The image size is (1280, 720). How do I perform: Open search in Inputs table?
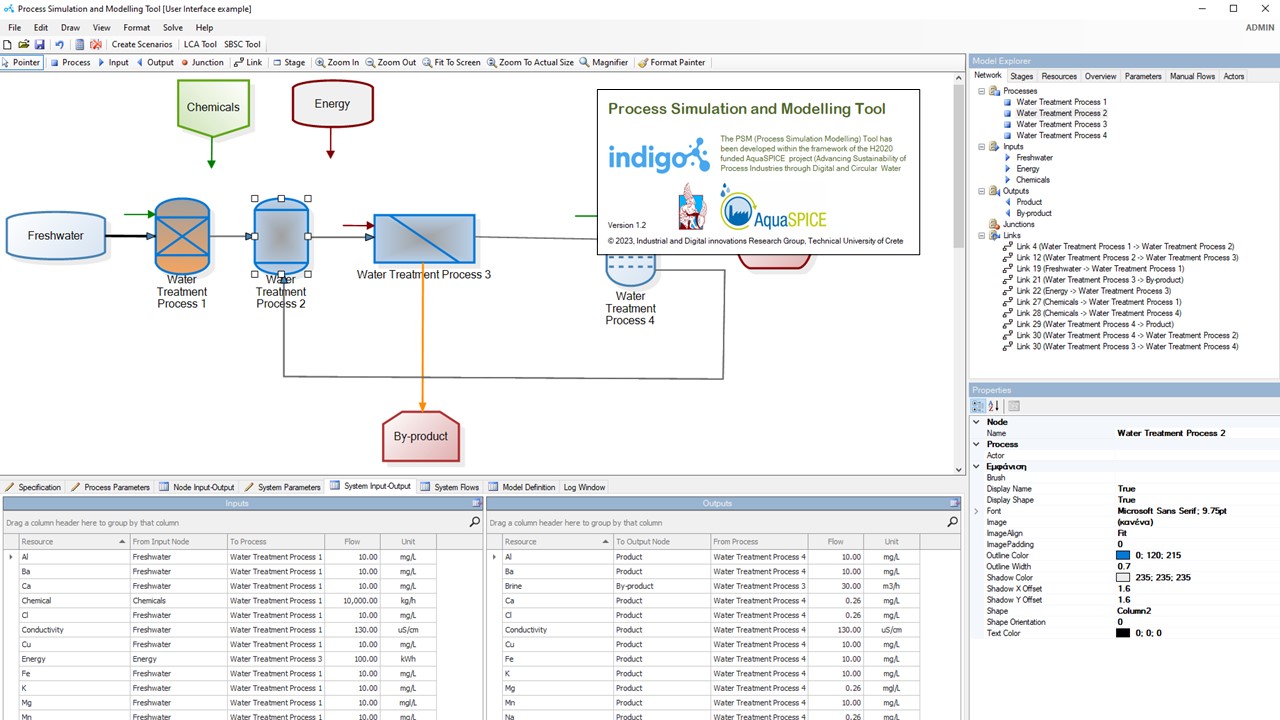[x=474, y=522]
